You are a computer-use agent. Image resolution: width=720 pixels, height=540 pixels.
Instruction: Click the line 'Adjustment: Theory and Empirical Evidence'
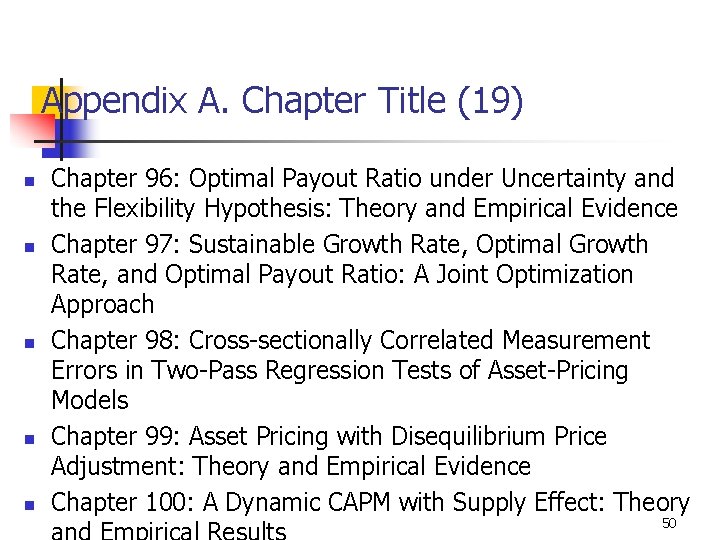tap(290, 466)
